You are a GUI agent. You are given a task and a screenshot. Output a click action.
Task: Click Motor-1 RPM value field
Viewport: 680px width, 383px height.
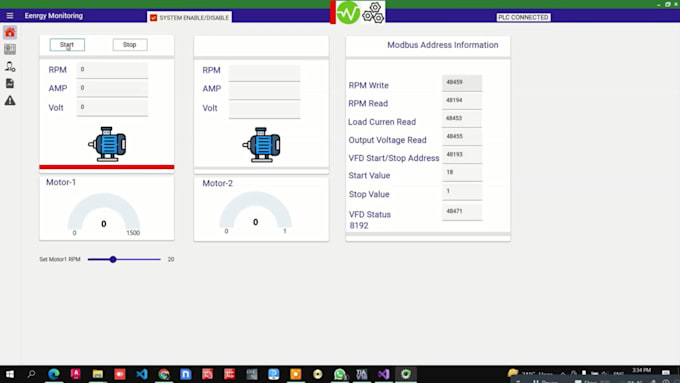point(112,70)
